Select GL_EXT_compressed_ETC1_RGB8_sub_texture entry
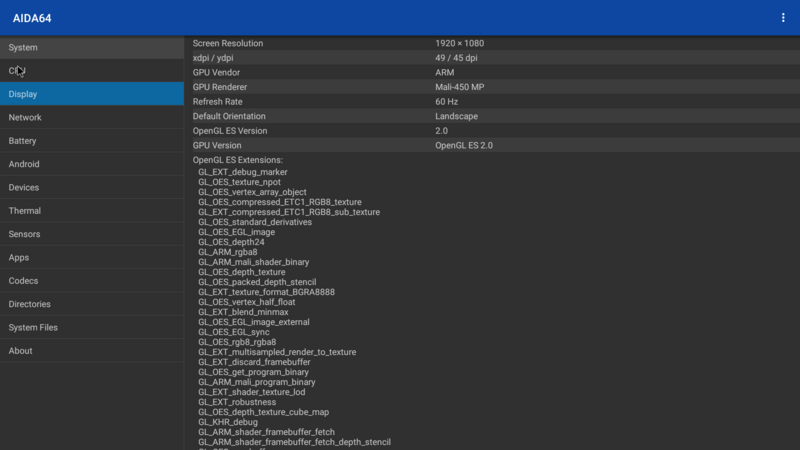 coord(289,212)
